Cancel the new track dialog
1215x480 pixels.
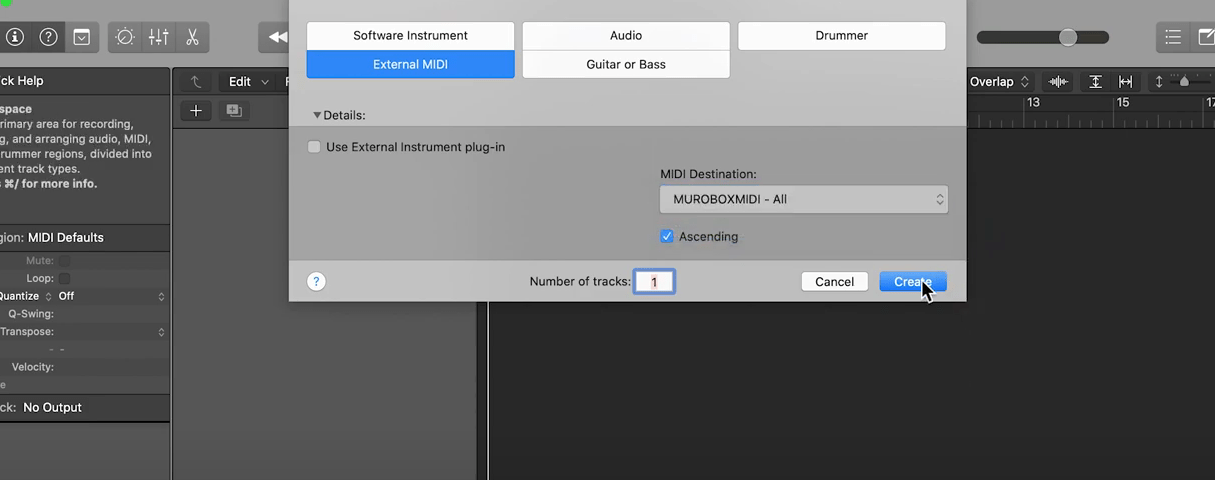(x=834, y=282)
